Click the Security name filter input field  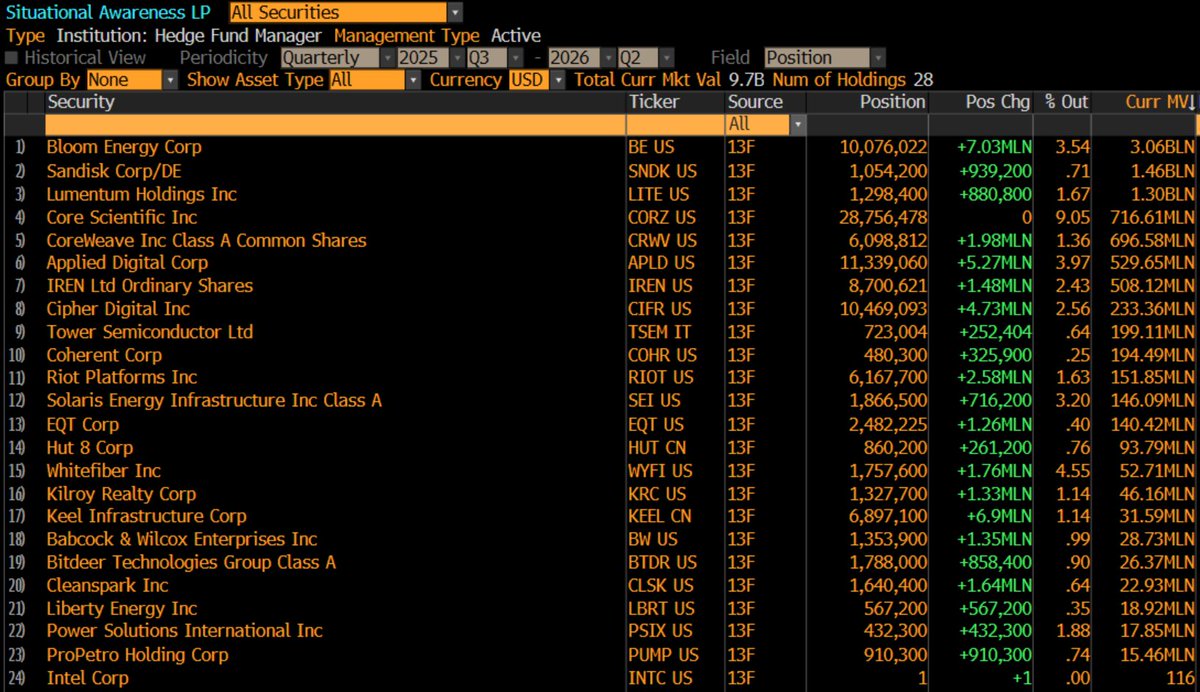point(335,125)
